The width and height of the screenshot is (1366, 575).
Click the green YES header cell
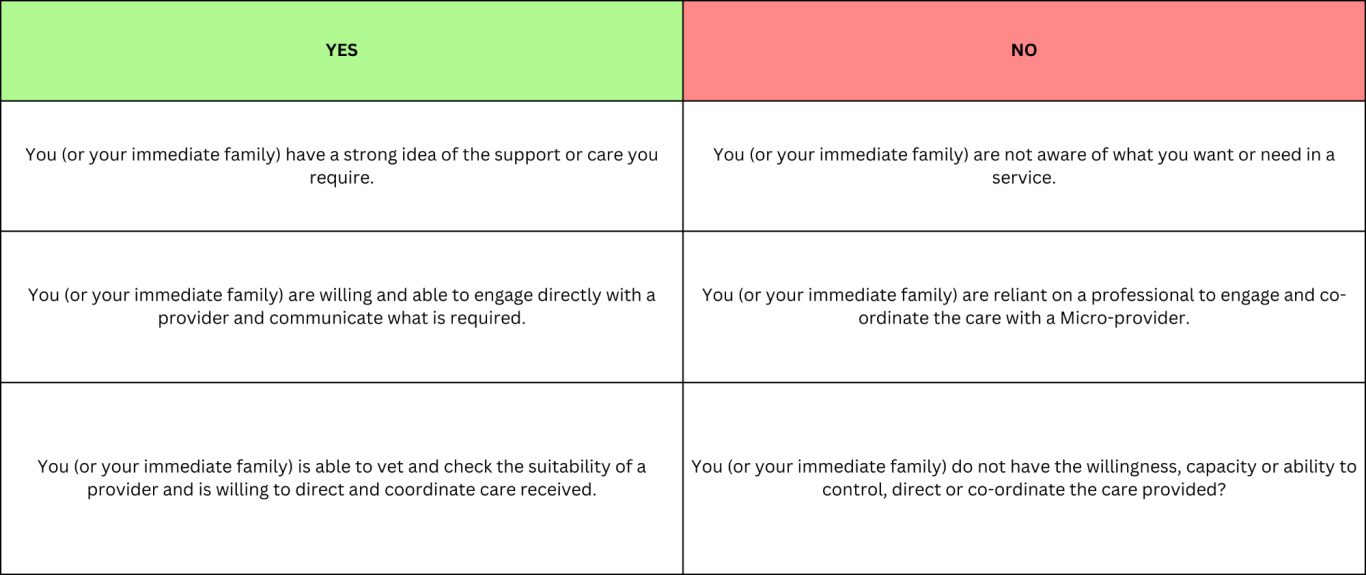tap(341, 50)
